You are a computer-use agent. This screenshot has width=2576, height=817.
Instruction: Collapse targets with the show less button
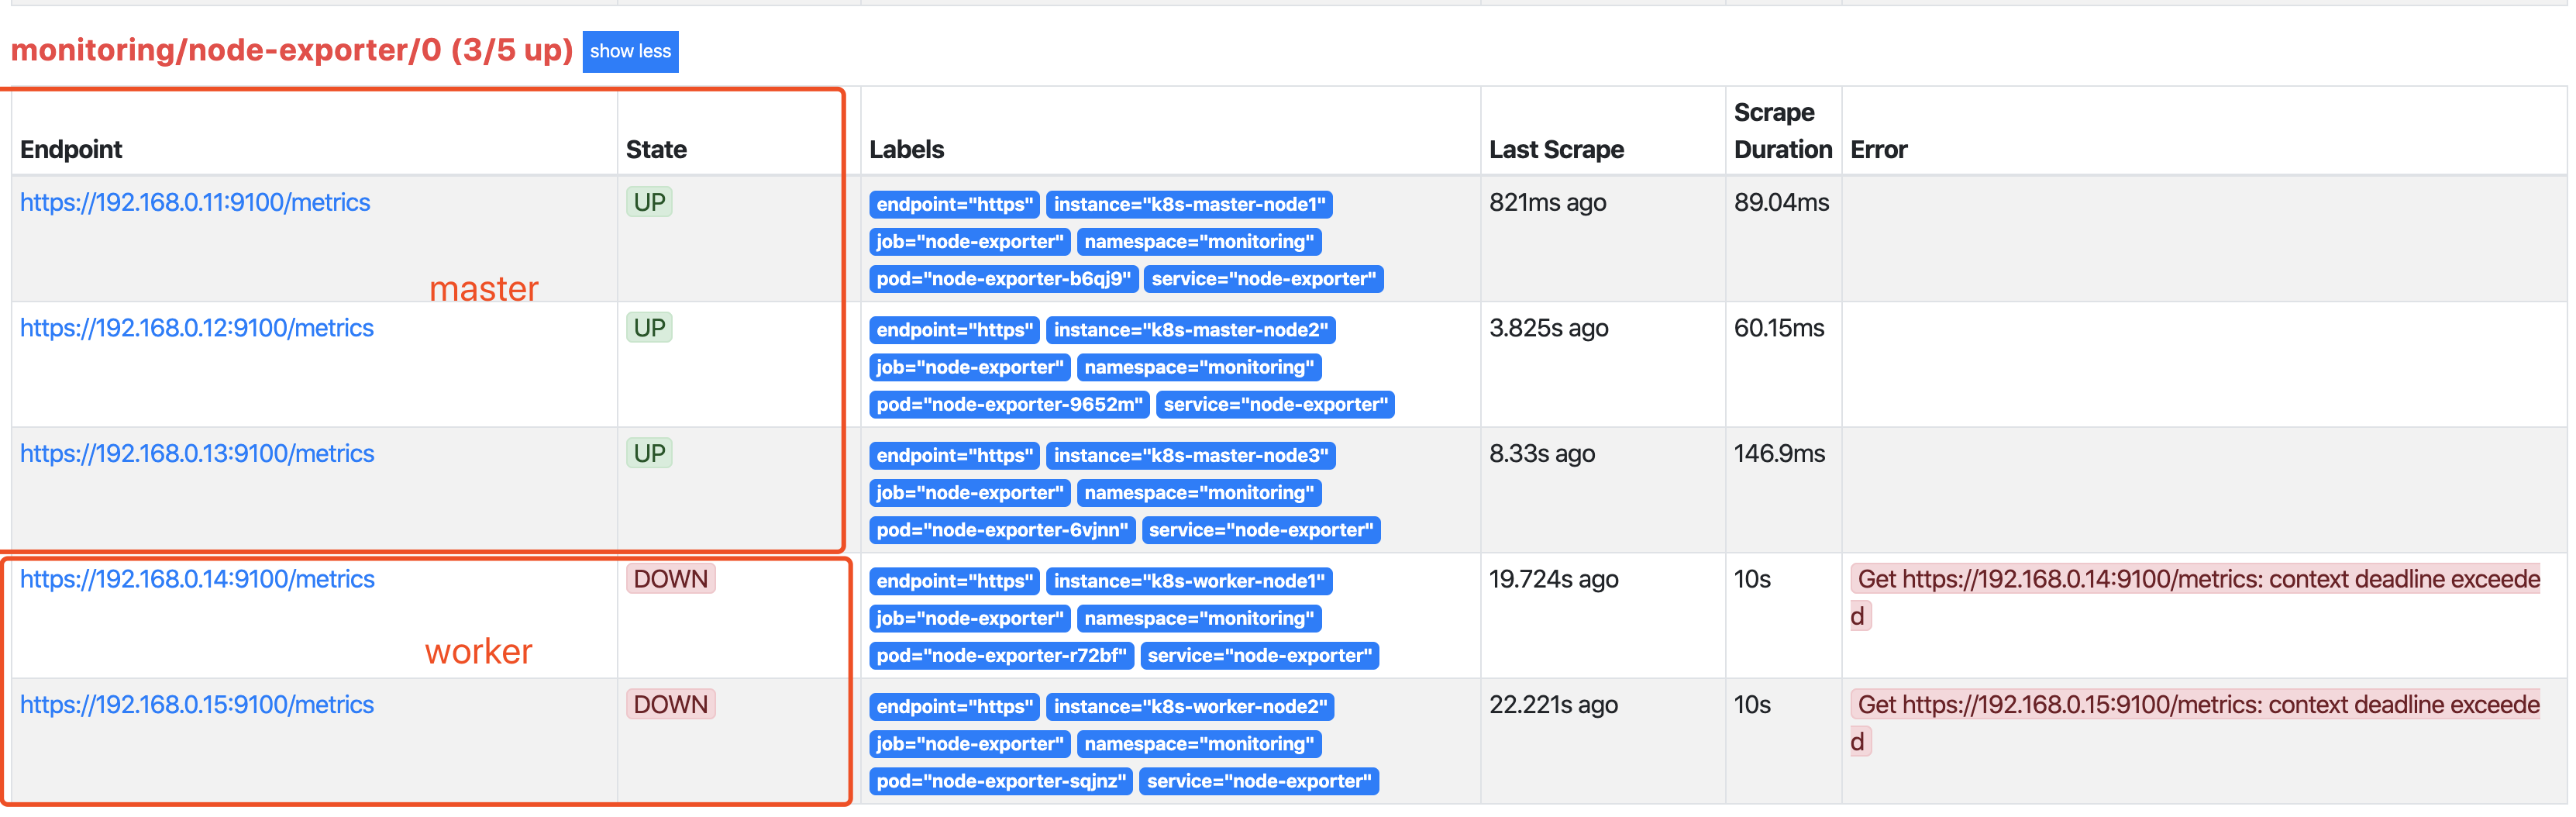click(x=630, y=51)
